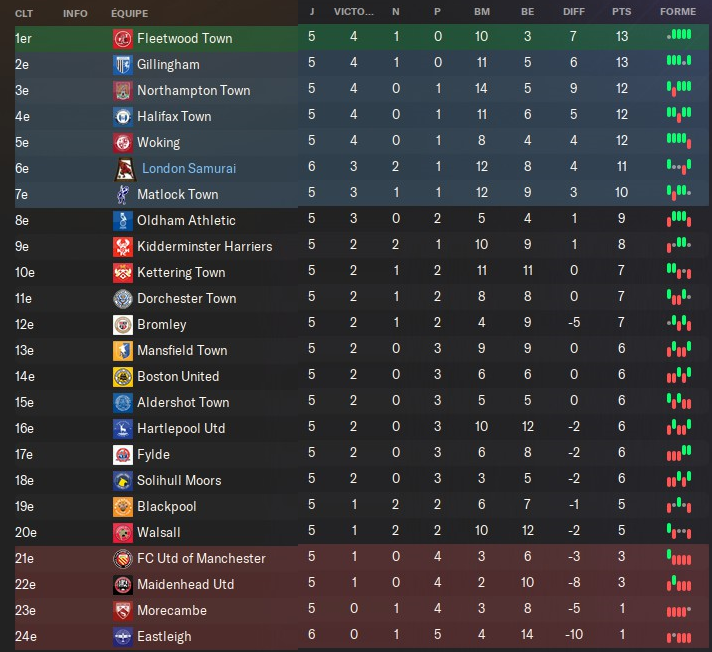This screenshot has height=652, width=712.
Task: Select the London Samurai team logo
Action: [x=124, y=169]
